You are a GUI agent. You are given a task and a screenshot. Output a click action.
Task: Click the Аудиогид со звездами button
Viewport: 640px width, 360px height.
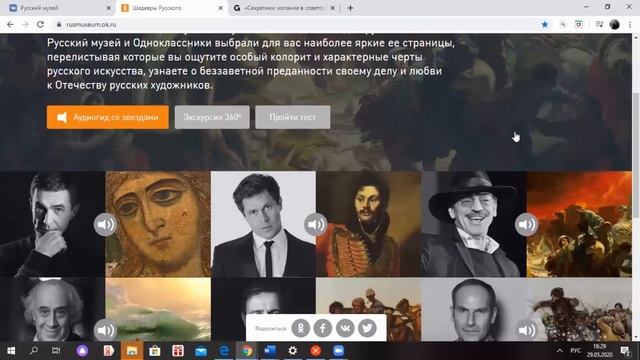click(107, 117)
